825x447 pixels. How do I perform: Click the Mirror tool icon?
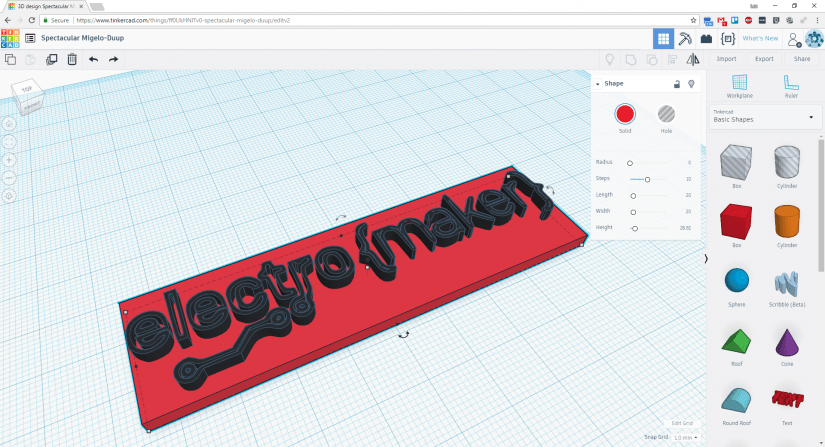click(693, 60)
